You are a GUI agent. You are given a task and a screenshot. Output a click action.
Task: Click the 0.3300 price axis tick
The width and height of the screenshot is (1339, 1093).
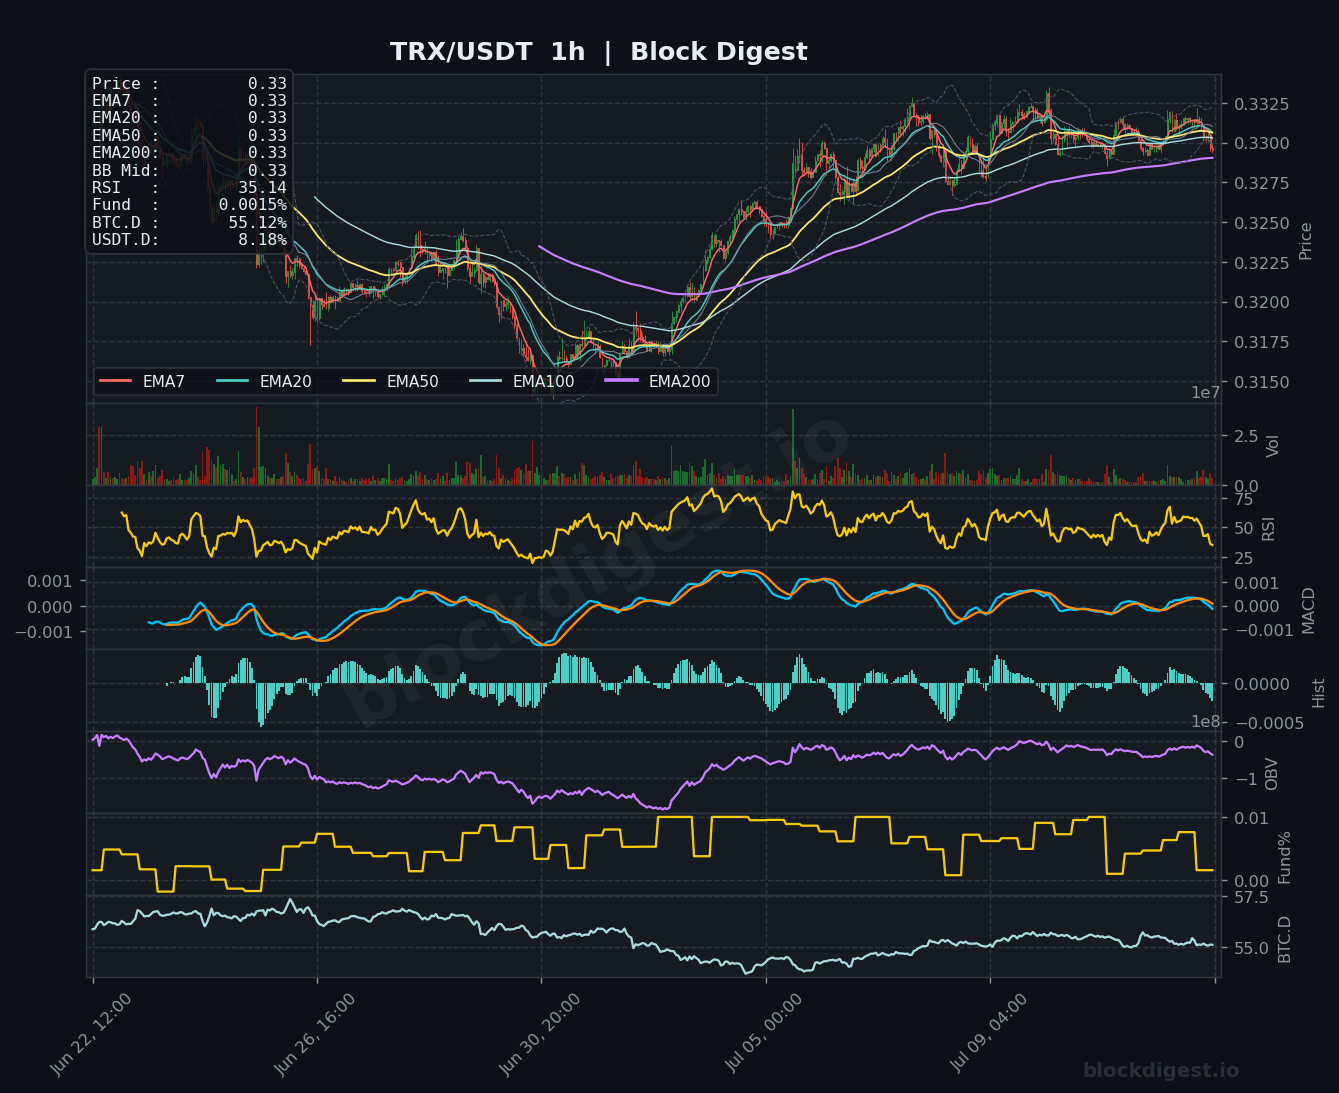[x=1261, y=144]
